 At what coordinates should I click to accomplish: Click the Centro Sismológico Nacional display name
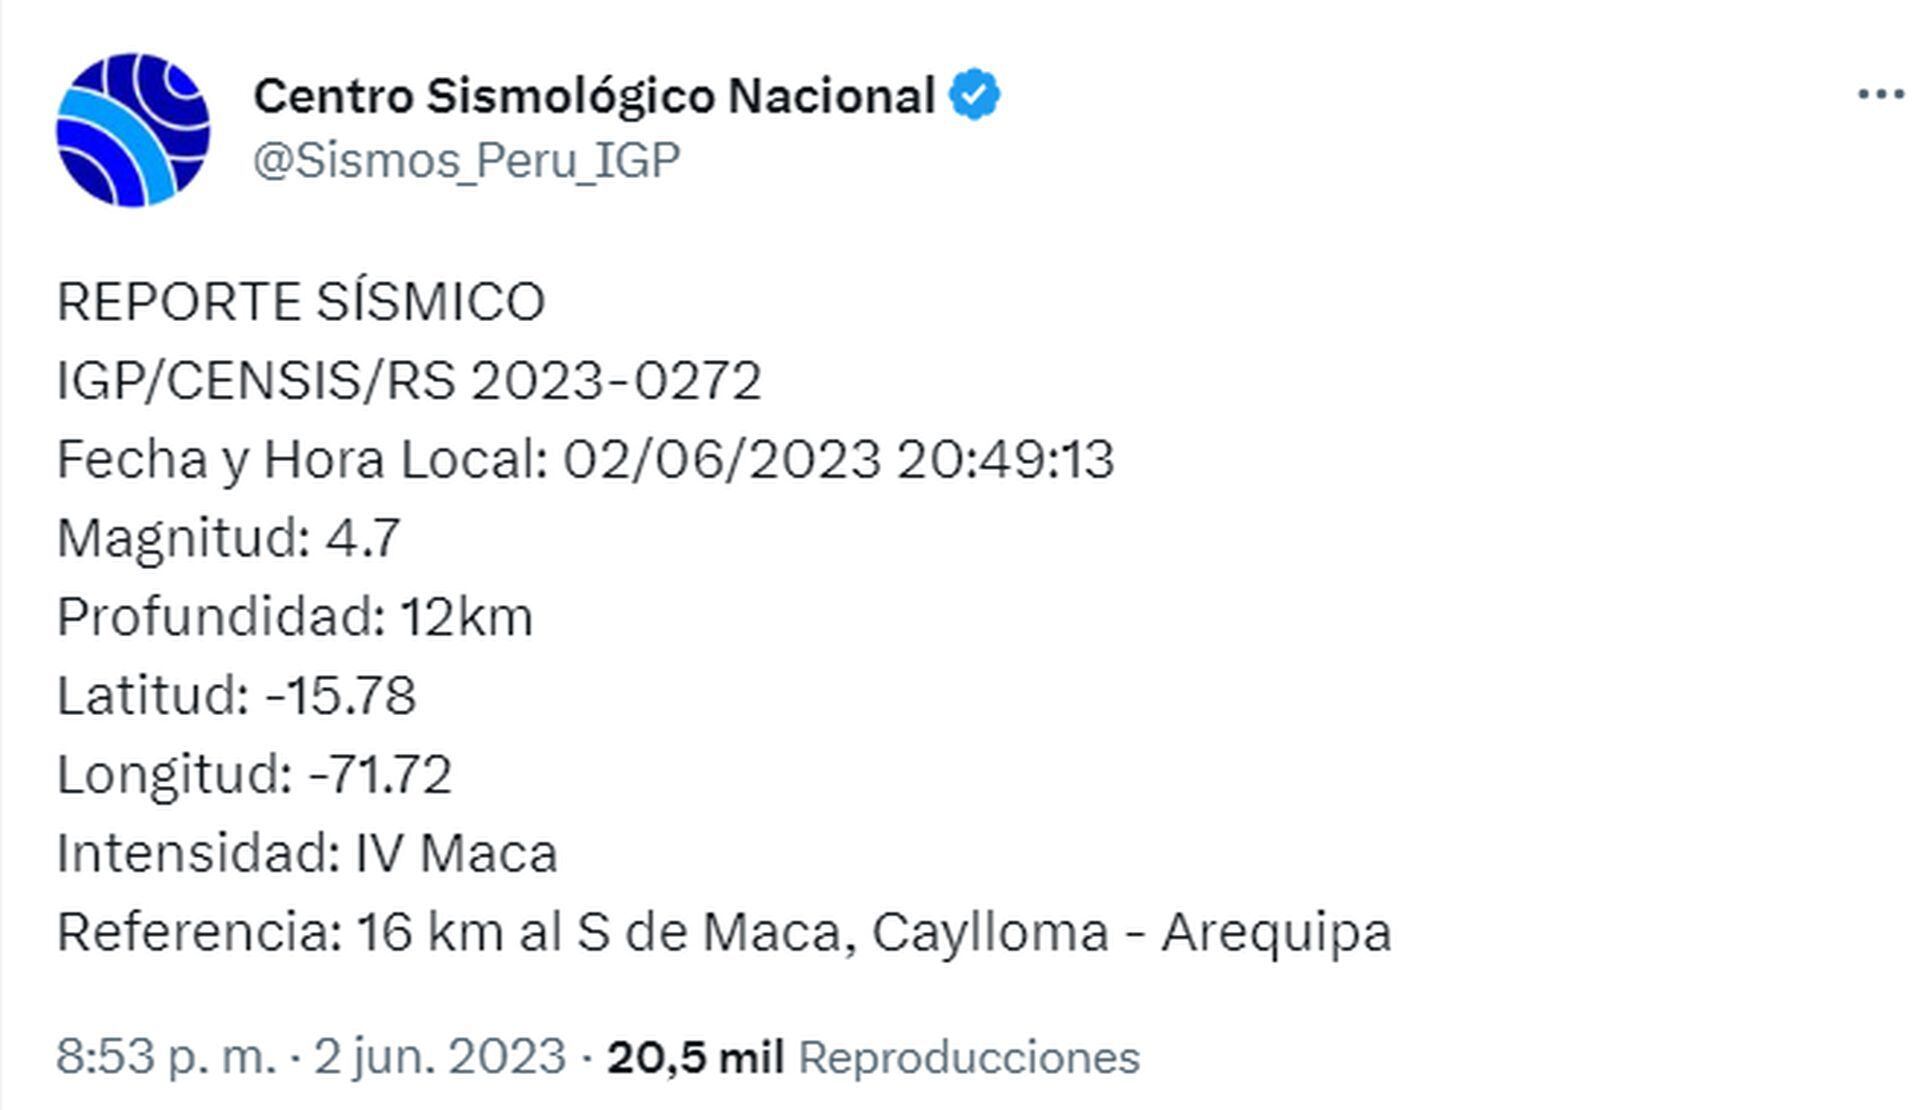point(594,97)
